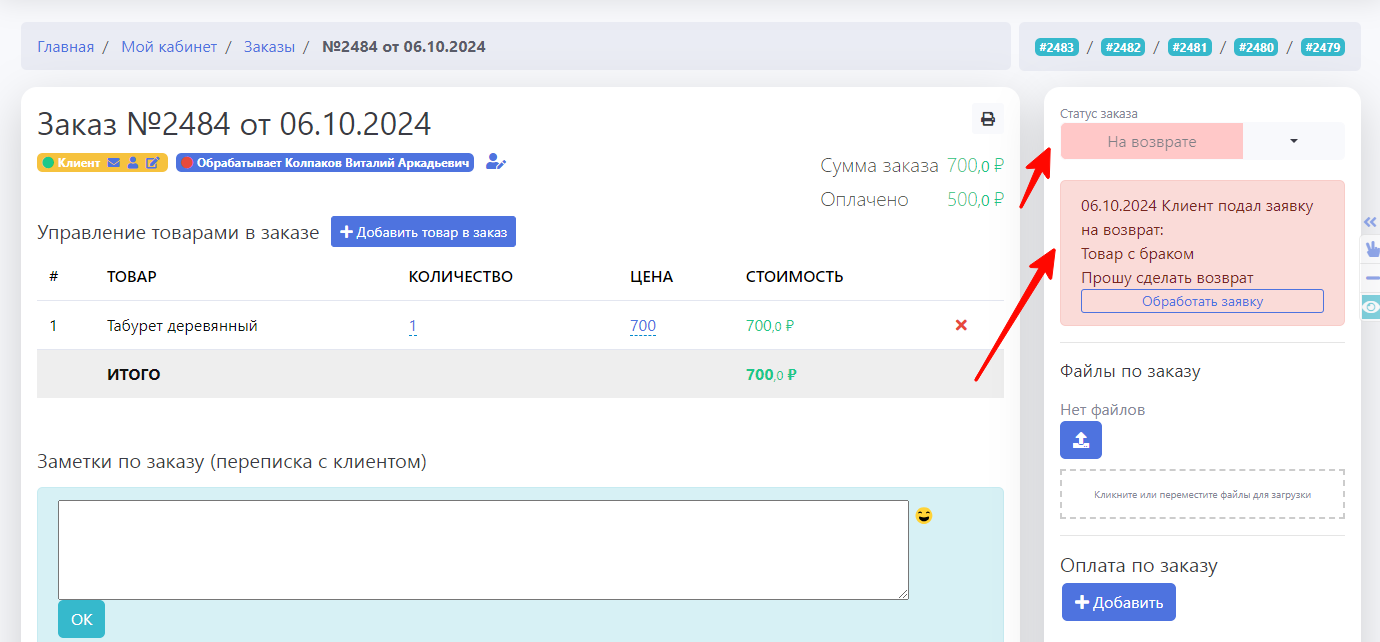Click the print order icon
The height and width of the screenshot is (642, 1380).
tap(988, 119)
